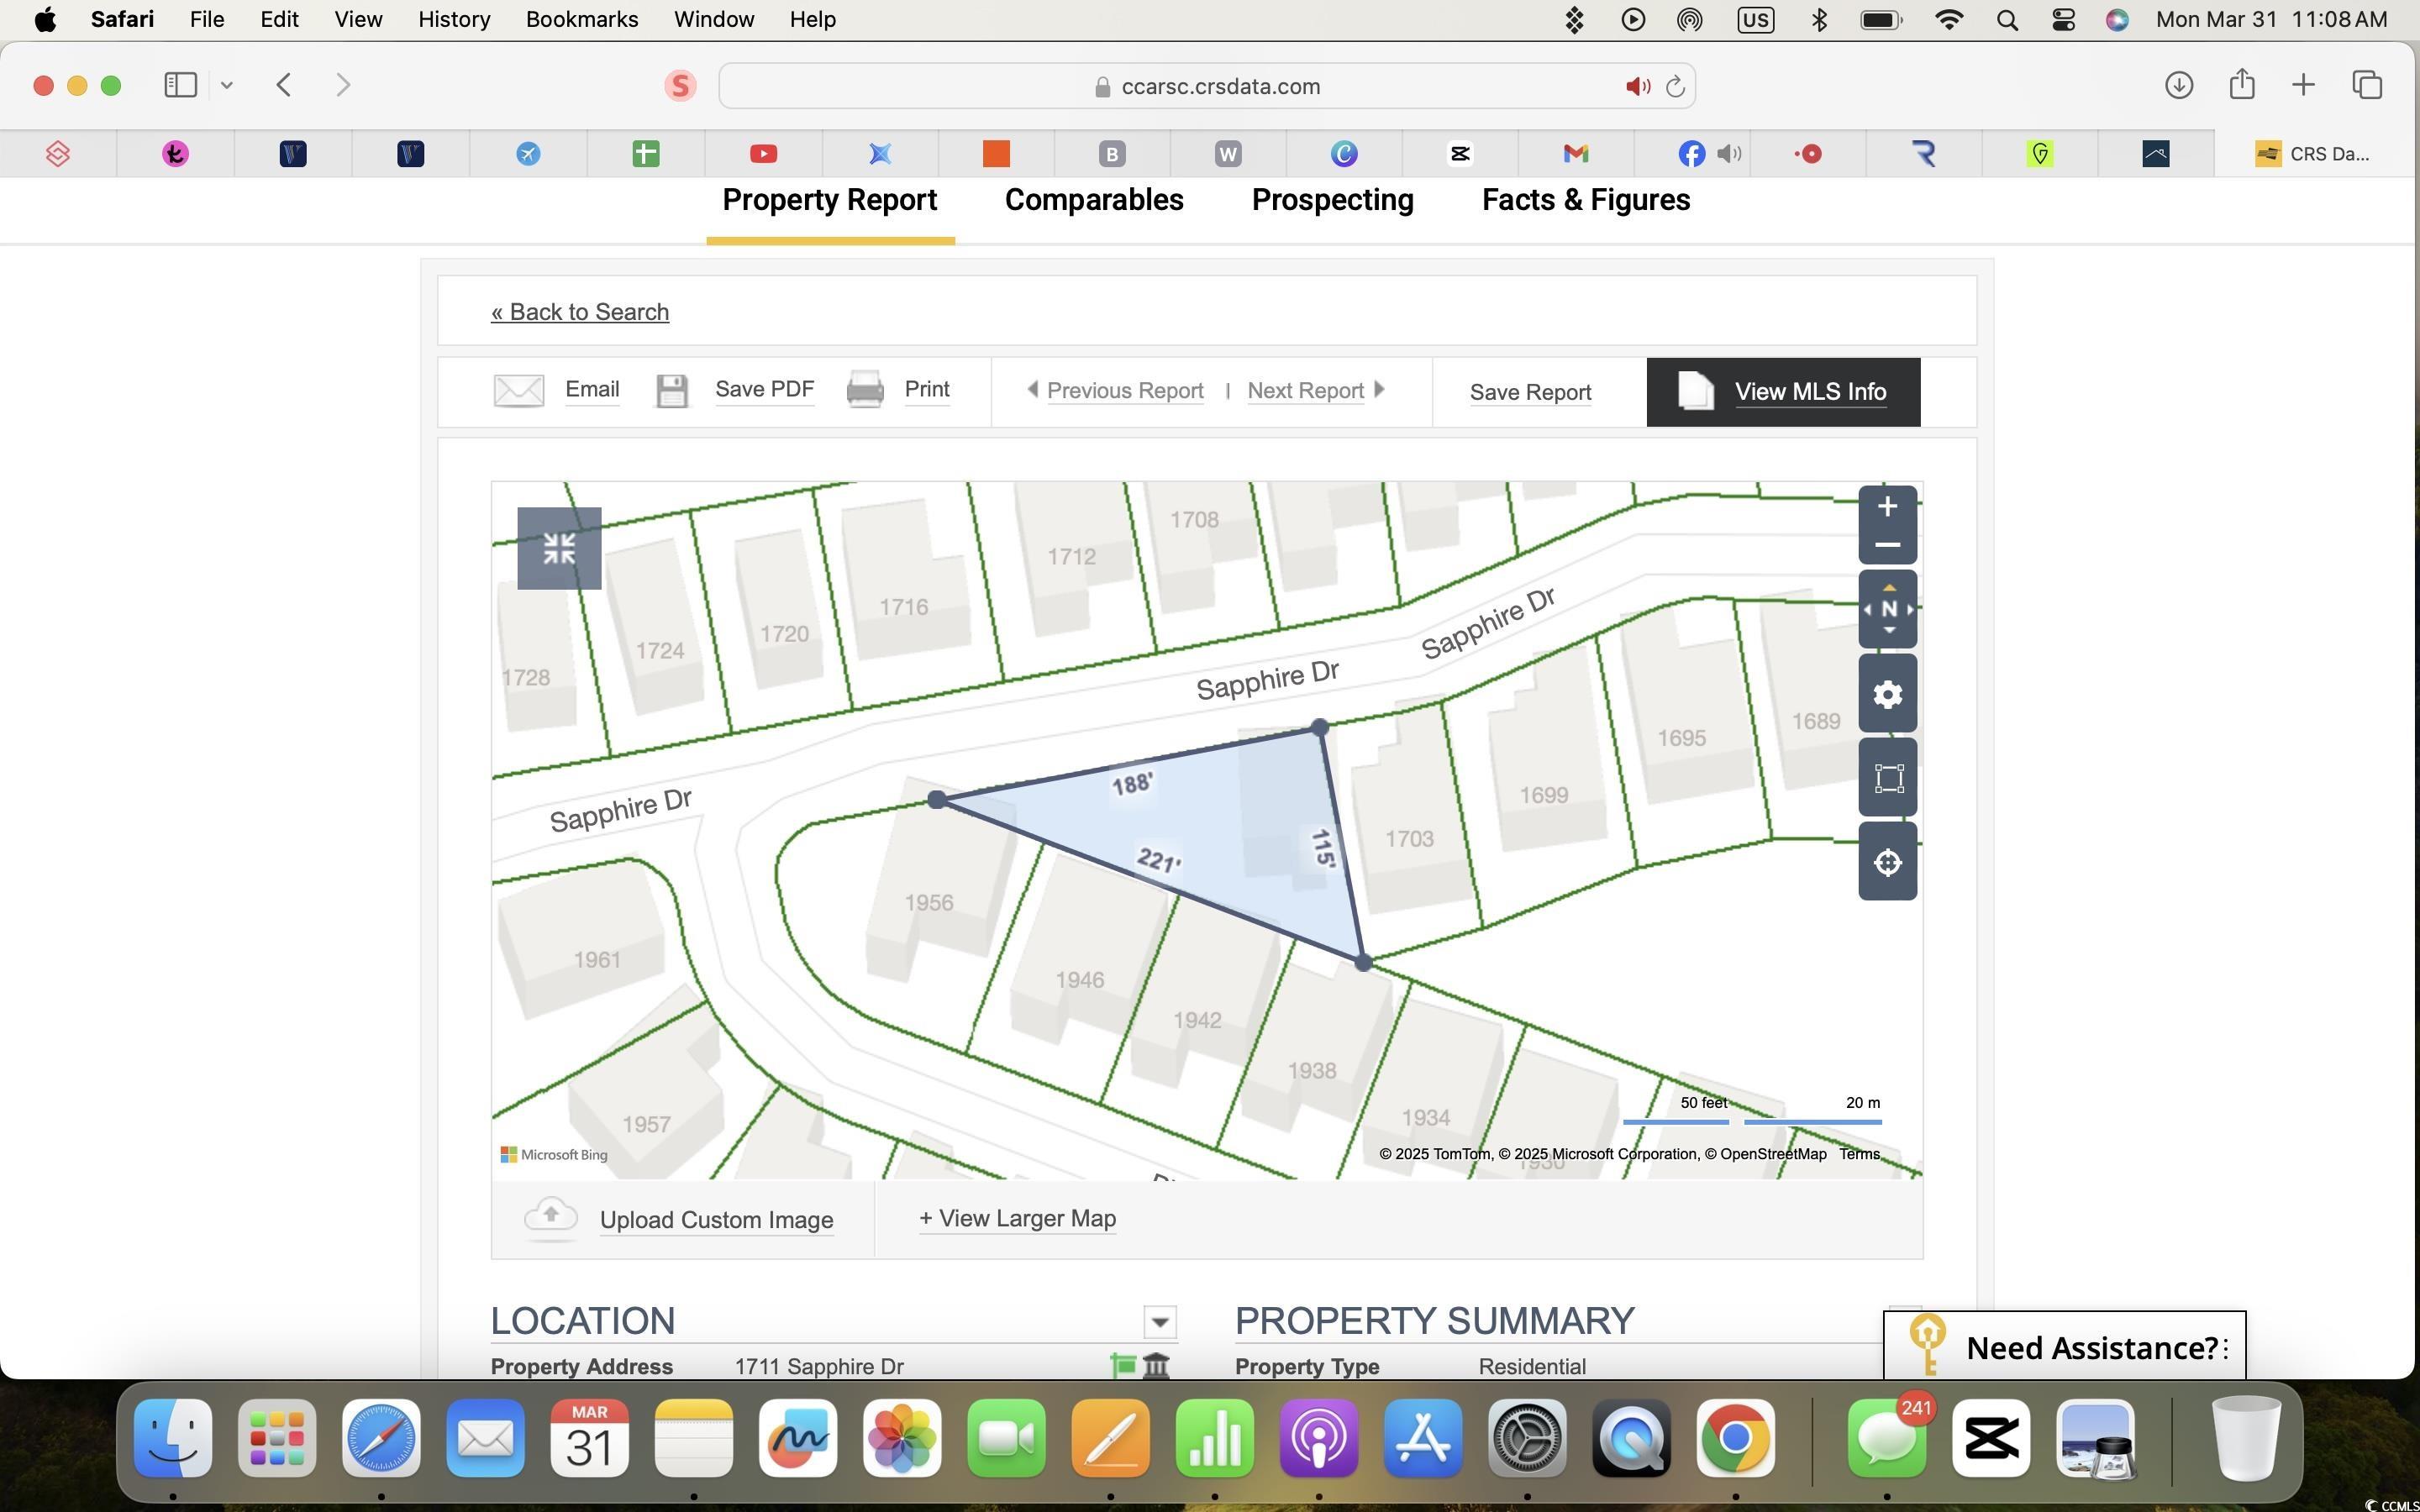Activate the area selection box tool
The image size is (2420, 1512).
(1887, 778)
